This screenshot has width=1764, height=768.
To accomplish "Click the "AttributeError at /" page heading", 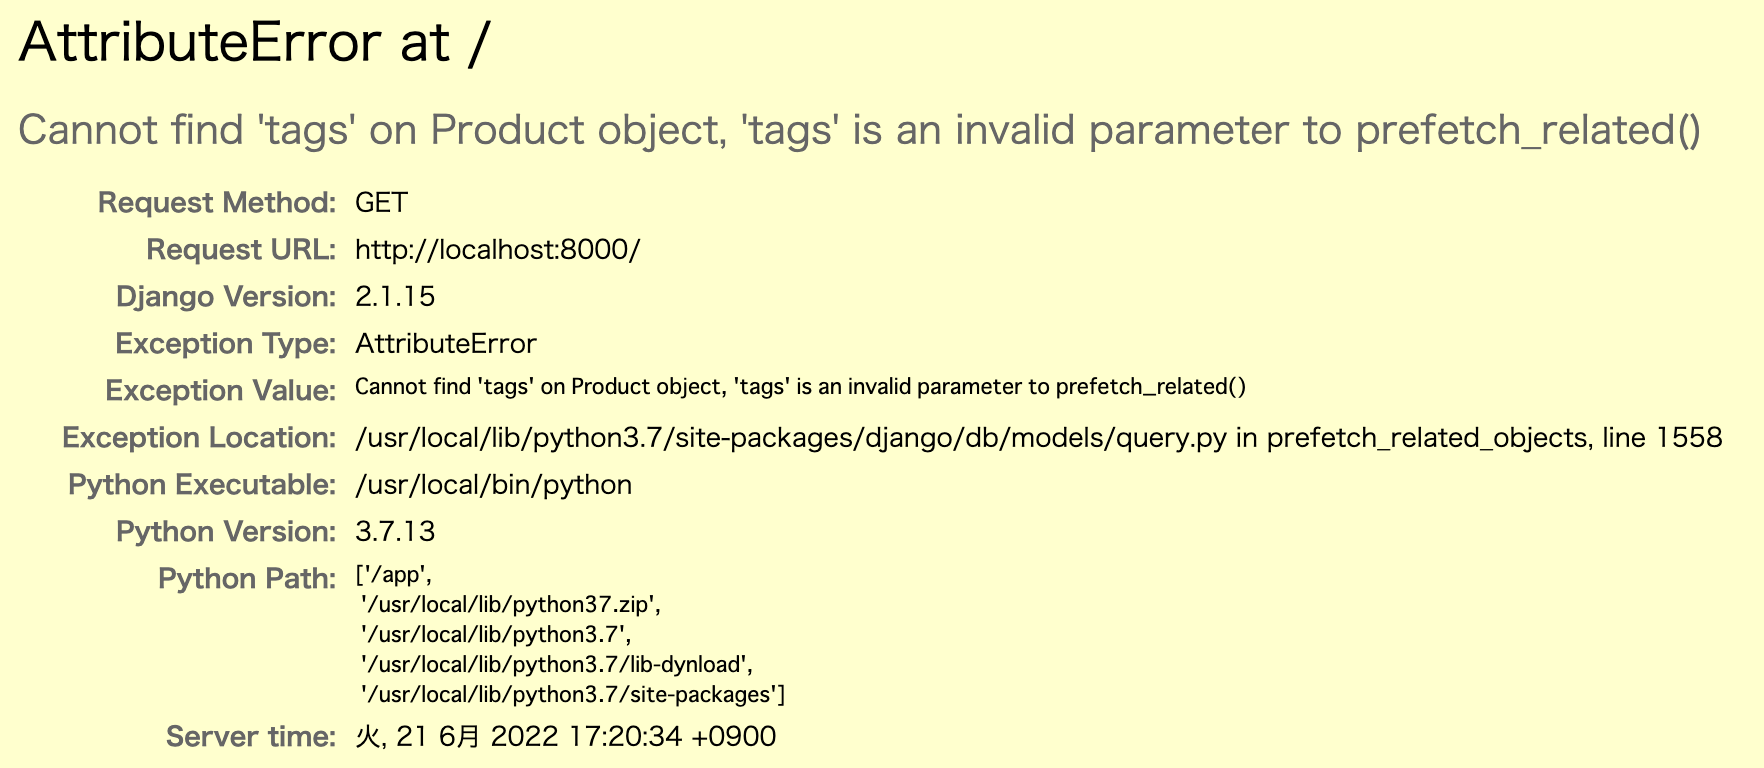I will (x=254, y=44).
